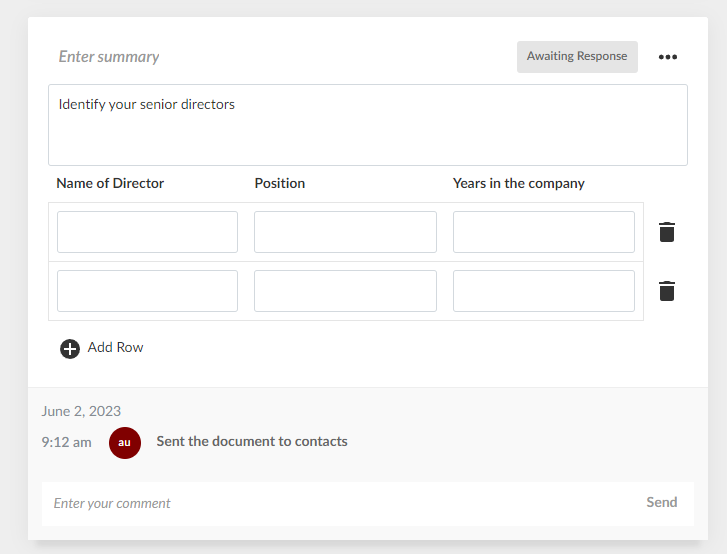727x554 pixels.
Task: Click the red 'au' user avatar
Action: tap(125, 442)
